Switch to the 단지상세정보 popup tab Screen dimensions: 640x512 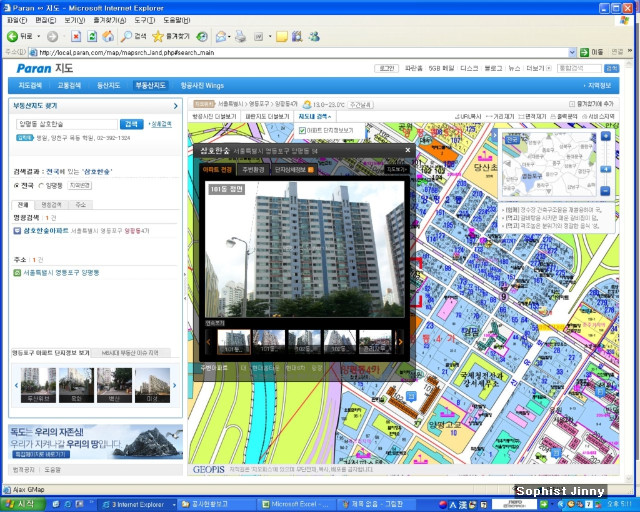(x=294, y=169)
